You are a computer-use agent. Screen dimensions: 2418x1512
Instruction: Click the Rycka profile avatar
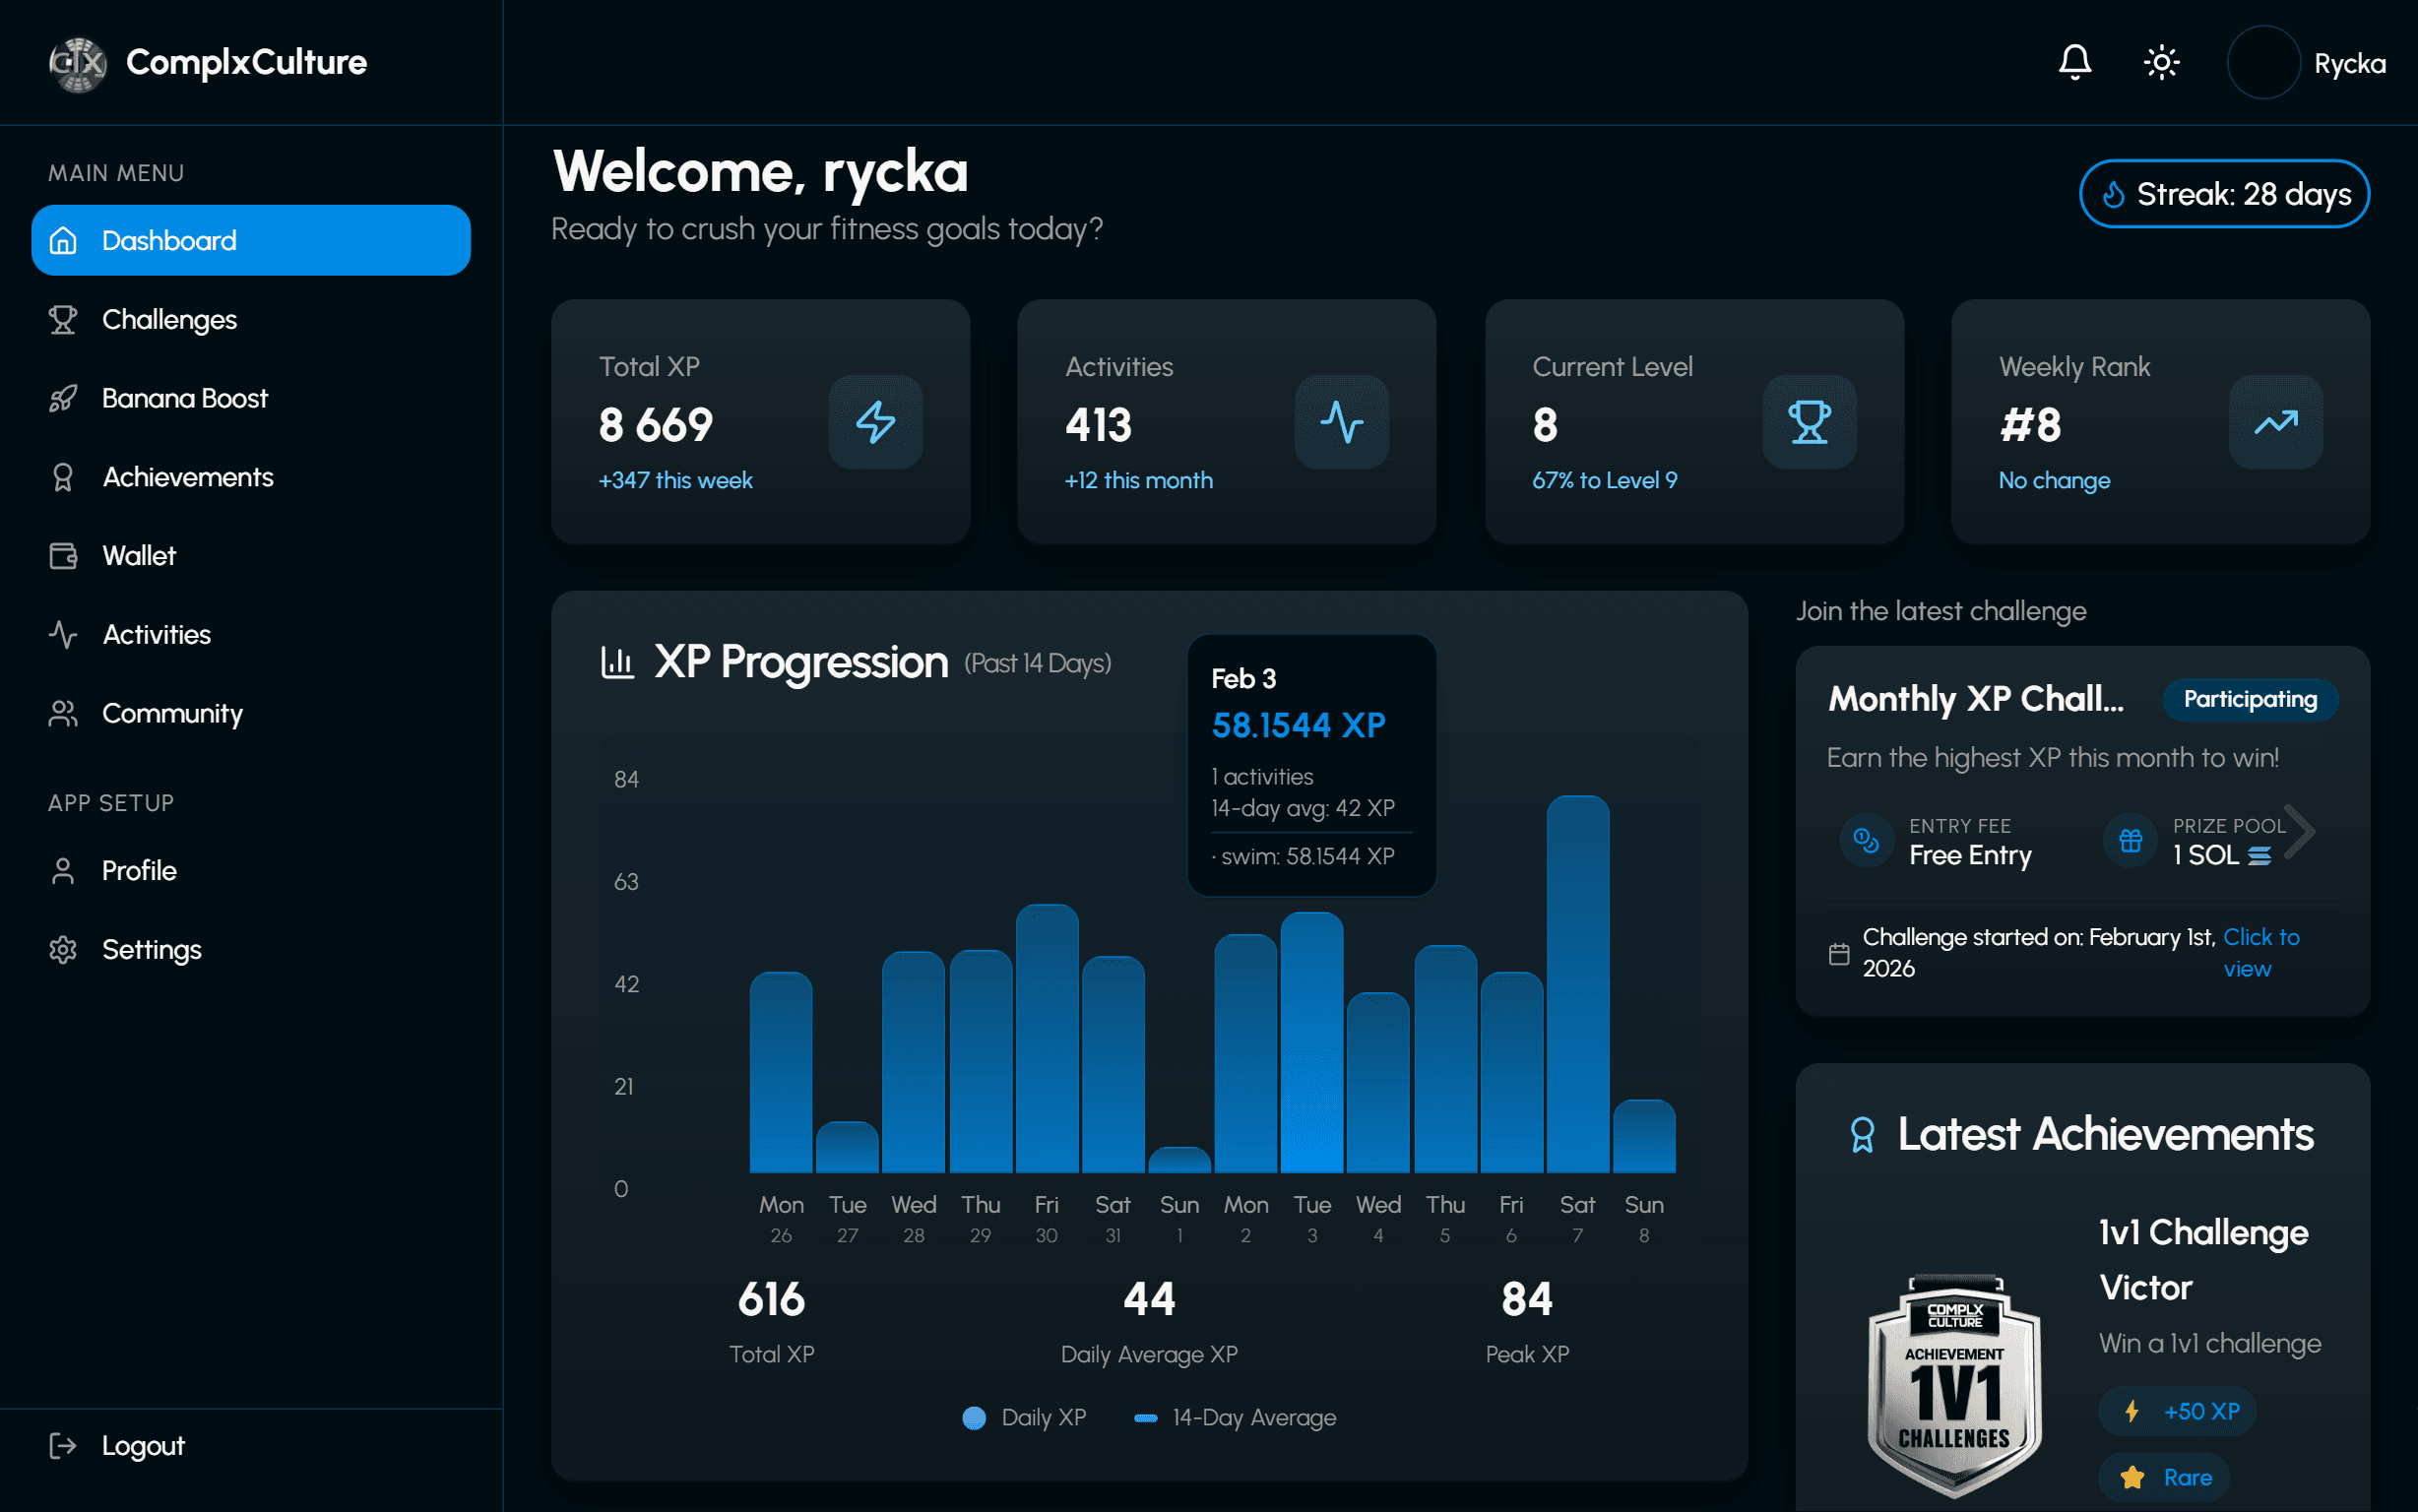(x=2263, y=62)
